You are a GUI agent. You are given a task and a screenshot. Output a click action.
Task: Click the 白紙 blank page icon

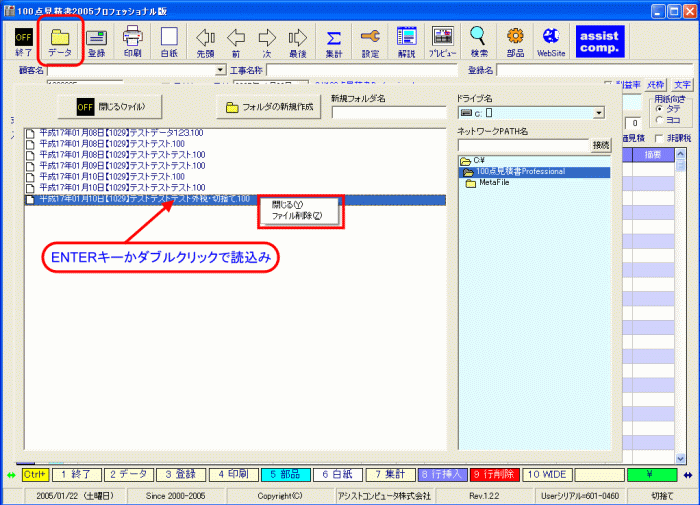point(169,42)
